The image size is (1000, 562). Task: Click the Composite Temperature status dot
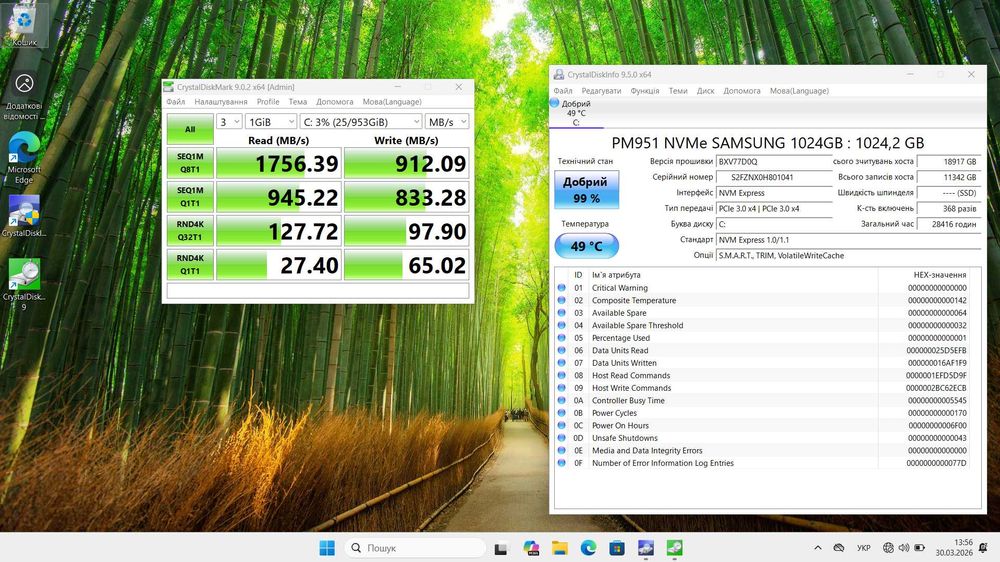coord(561,300)
